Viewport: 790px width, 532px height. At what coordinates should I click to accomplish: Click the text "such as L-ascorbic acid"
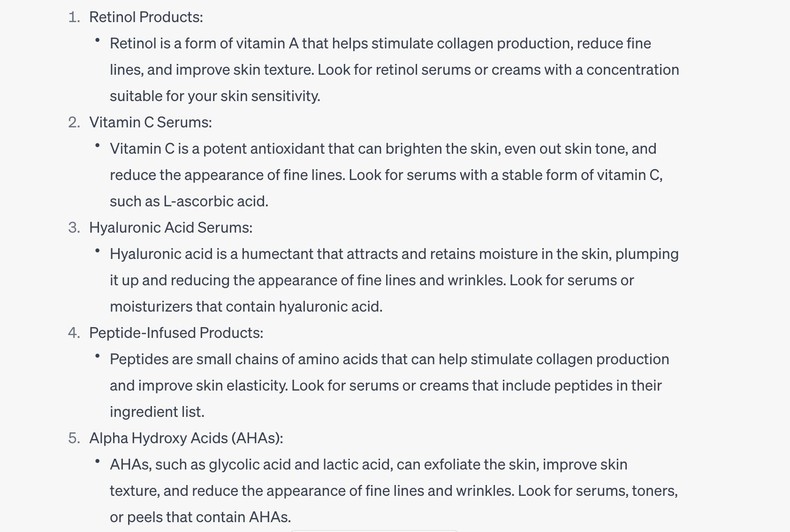click(188, 201)
